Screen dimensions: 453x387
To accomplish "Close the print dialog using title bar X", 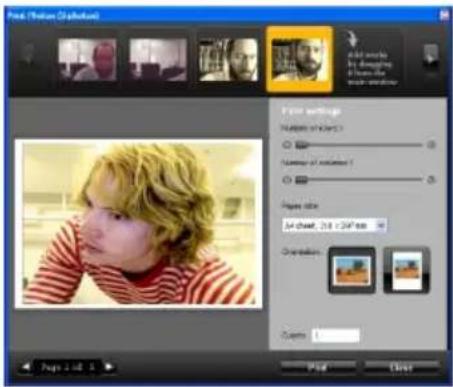I will click(x=444, y=15).
